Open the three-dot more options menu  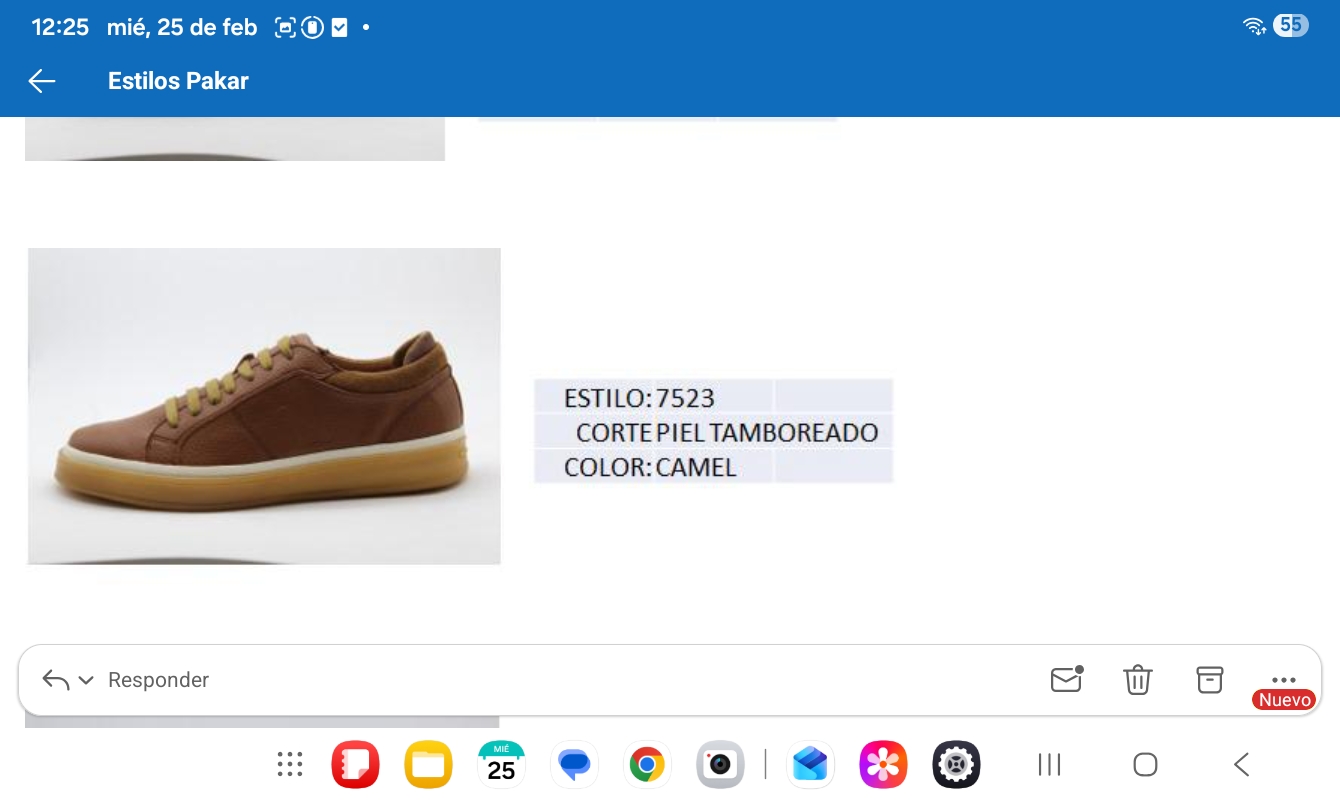click(x=1283, y=679)
